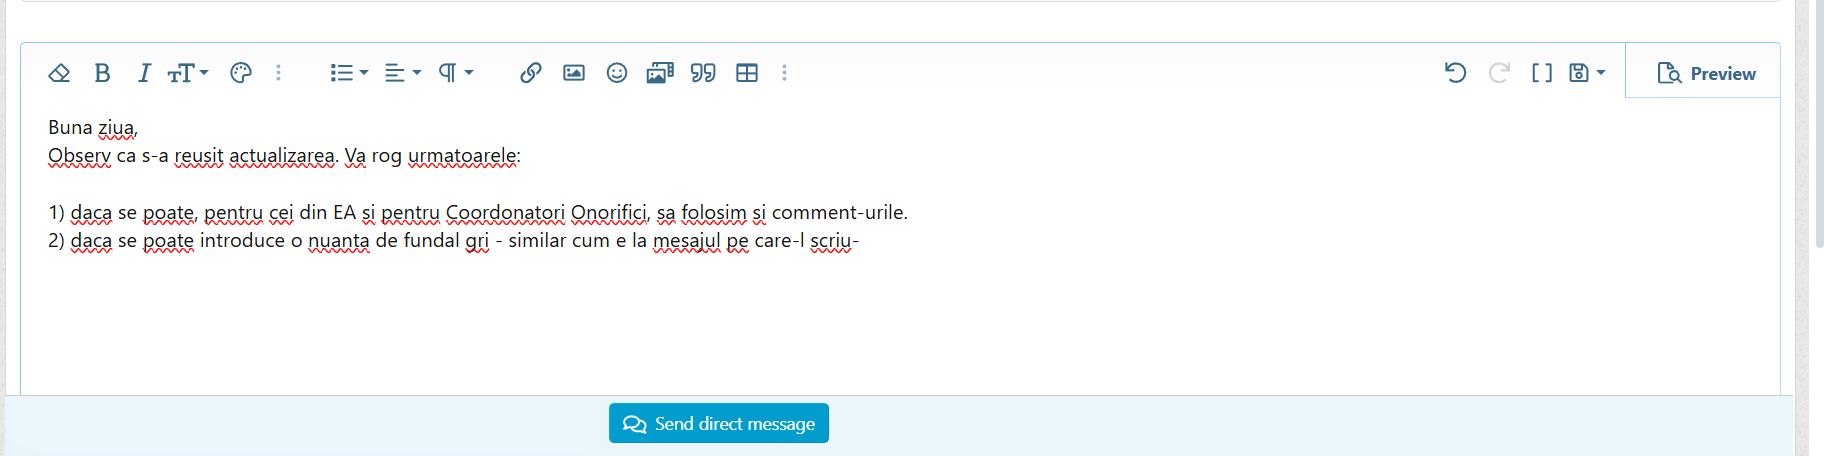1827x456 pixels.
Task: Open the Paragraph format dropdown
Action: point(456,73)
